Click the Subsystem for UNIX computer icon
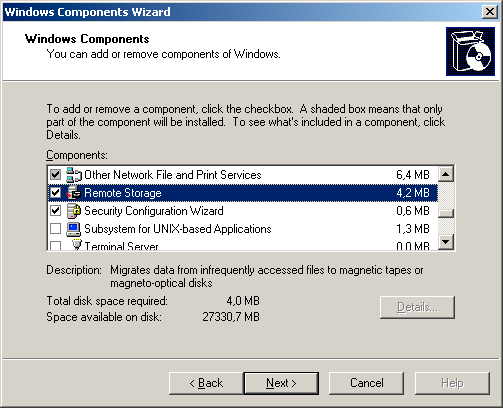Viewport: 503px width, 408px height. 74,229
